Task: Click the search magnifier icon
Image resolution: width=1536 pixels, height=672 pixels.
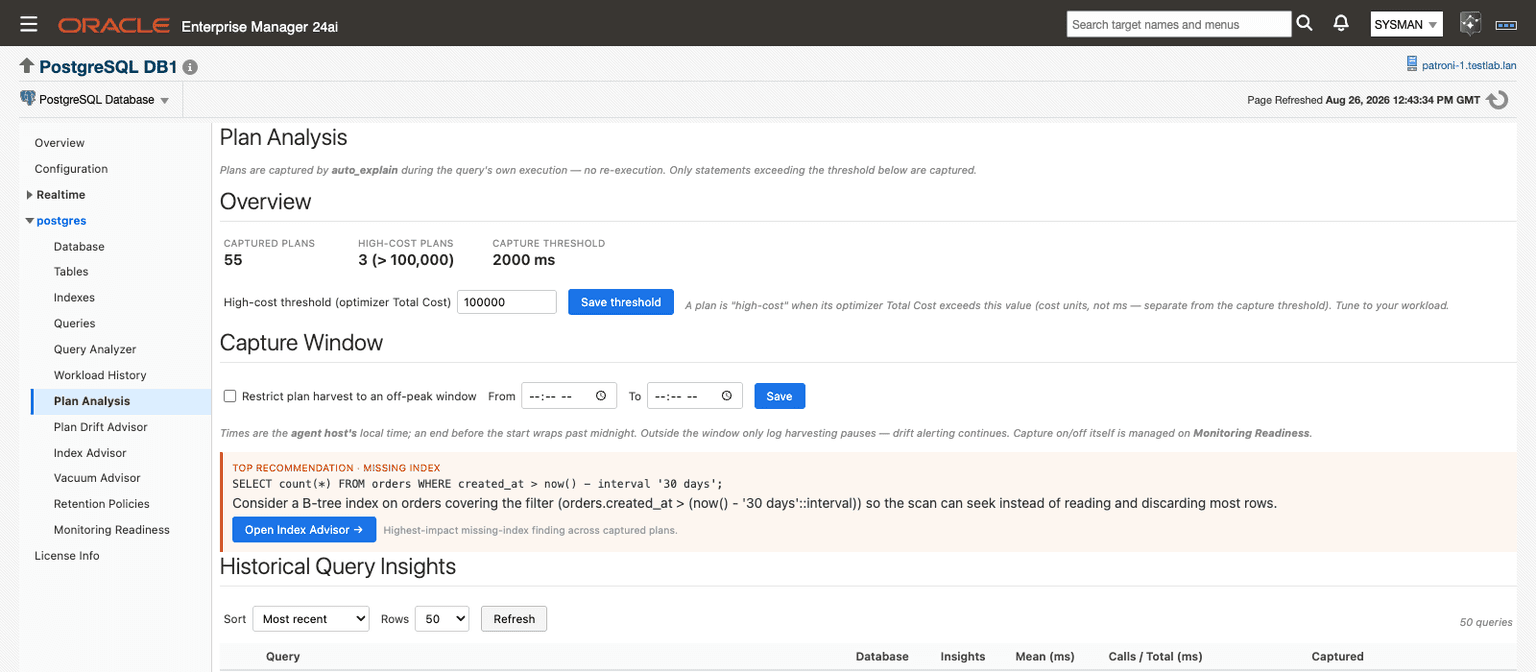Action: click(1304, 24)
